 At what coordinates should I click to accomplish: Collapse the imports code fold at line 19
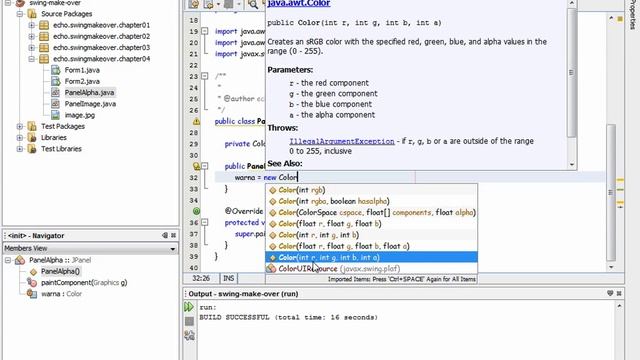[205, 31]
